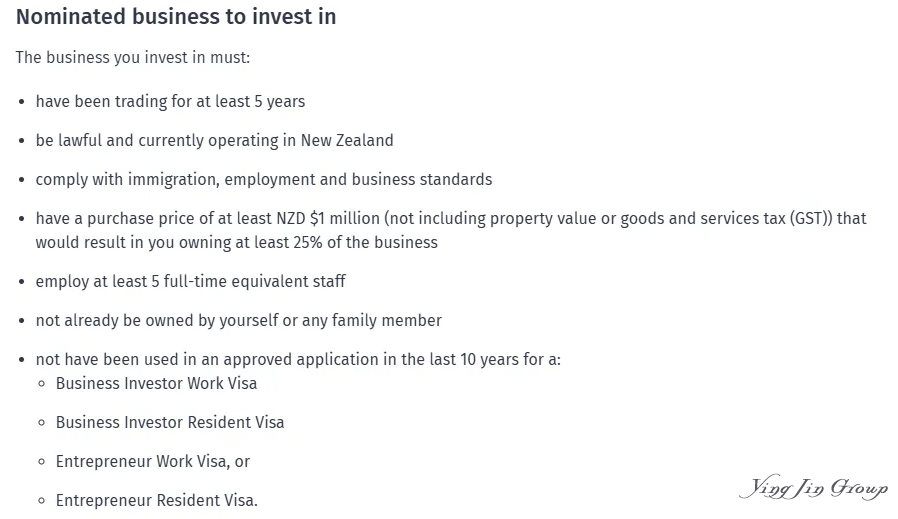
Task: Click the words "New Zealand" in the list
Action: click(347, 140)
